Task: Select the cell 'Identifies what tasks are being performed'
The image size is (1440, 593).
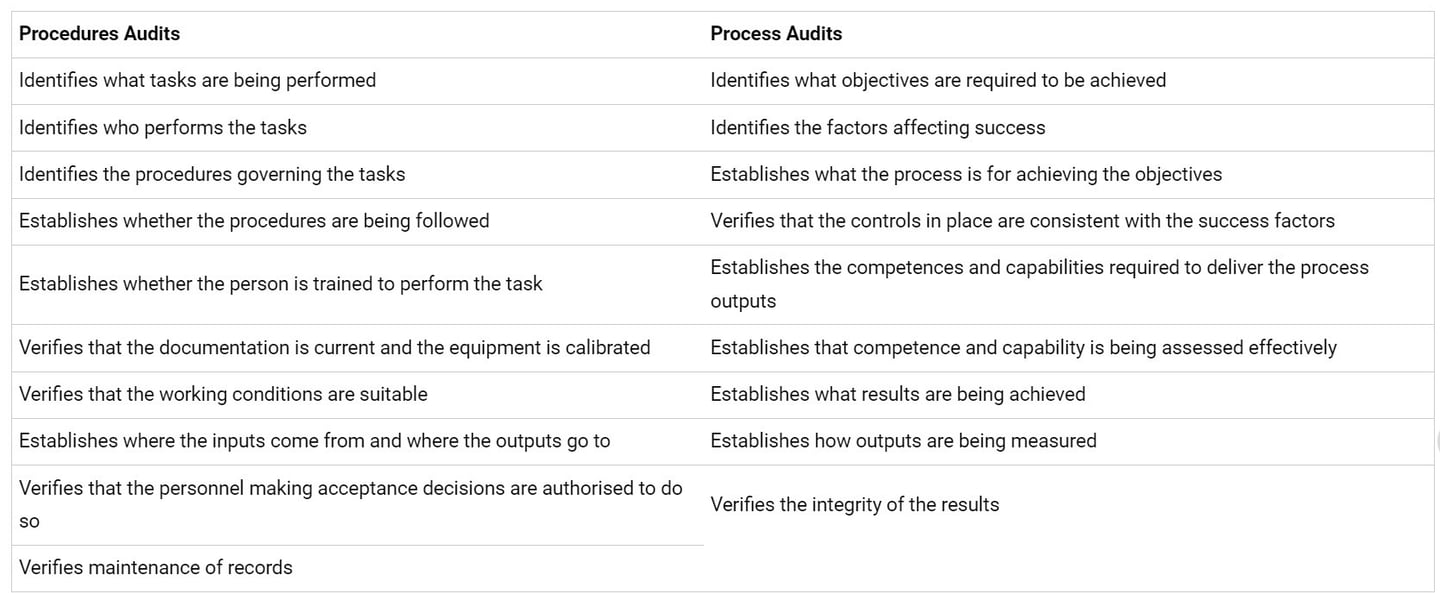Action: pyautogui.click(x=357, y=81)
